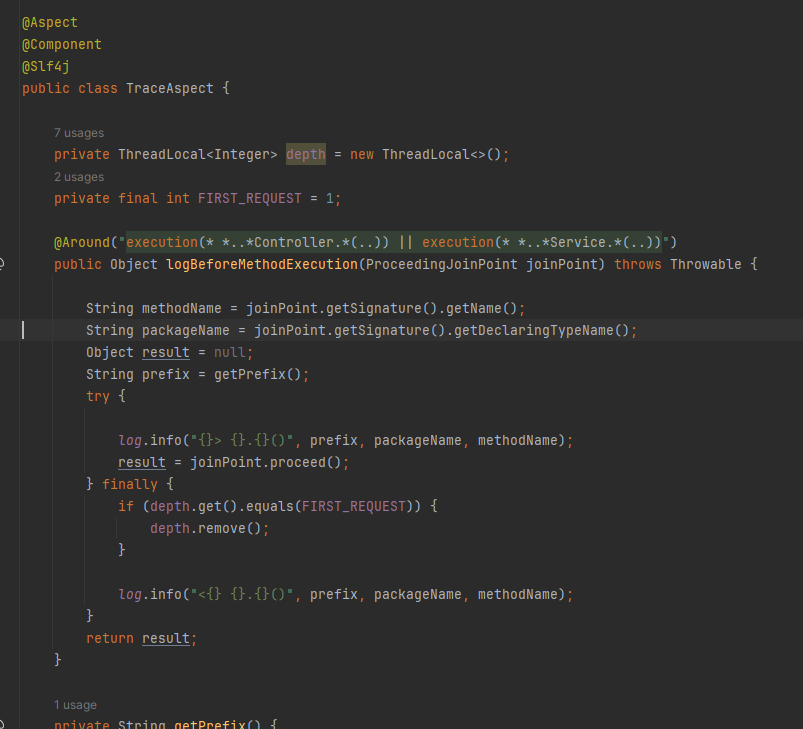Screen dimensions: 803x729
Task: Click result in the return statement
Action: click(165, 639)
